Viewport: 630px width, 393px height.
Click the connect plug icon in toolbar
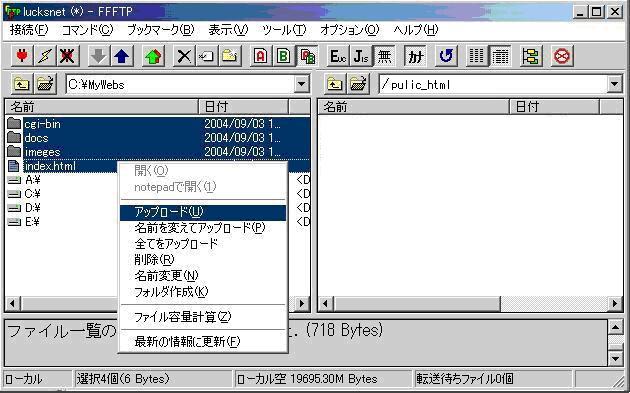(x=22, y=56)
